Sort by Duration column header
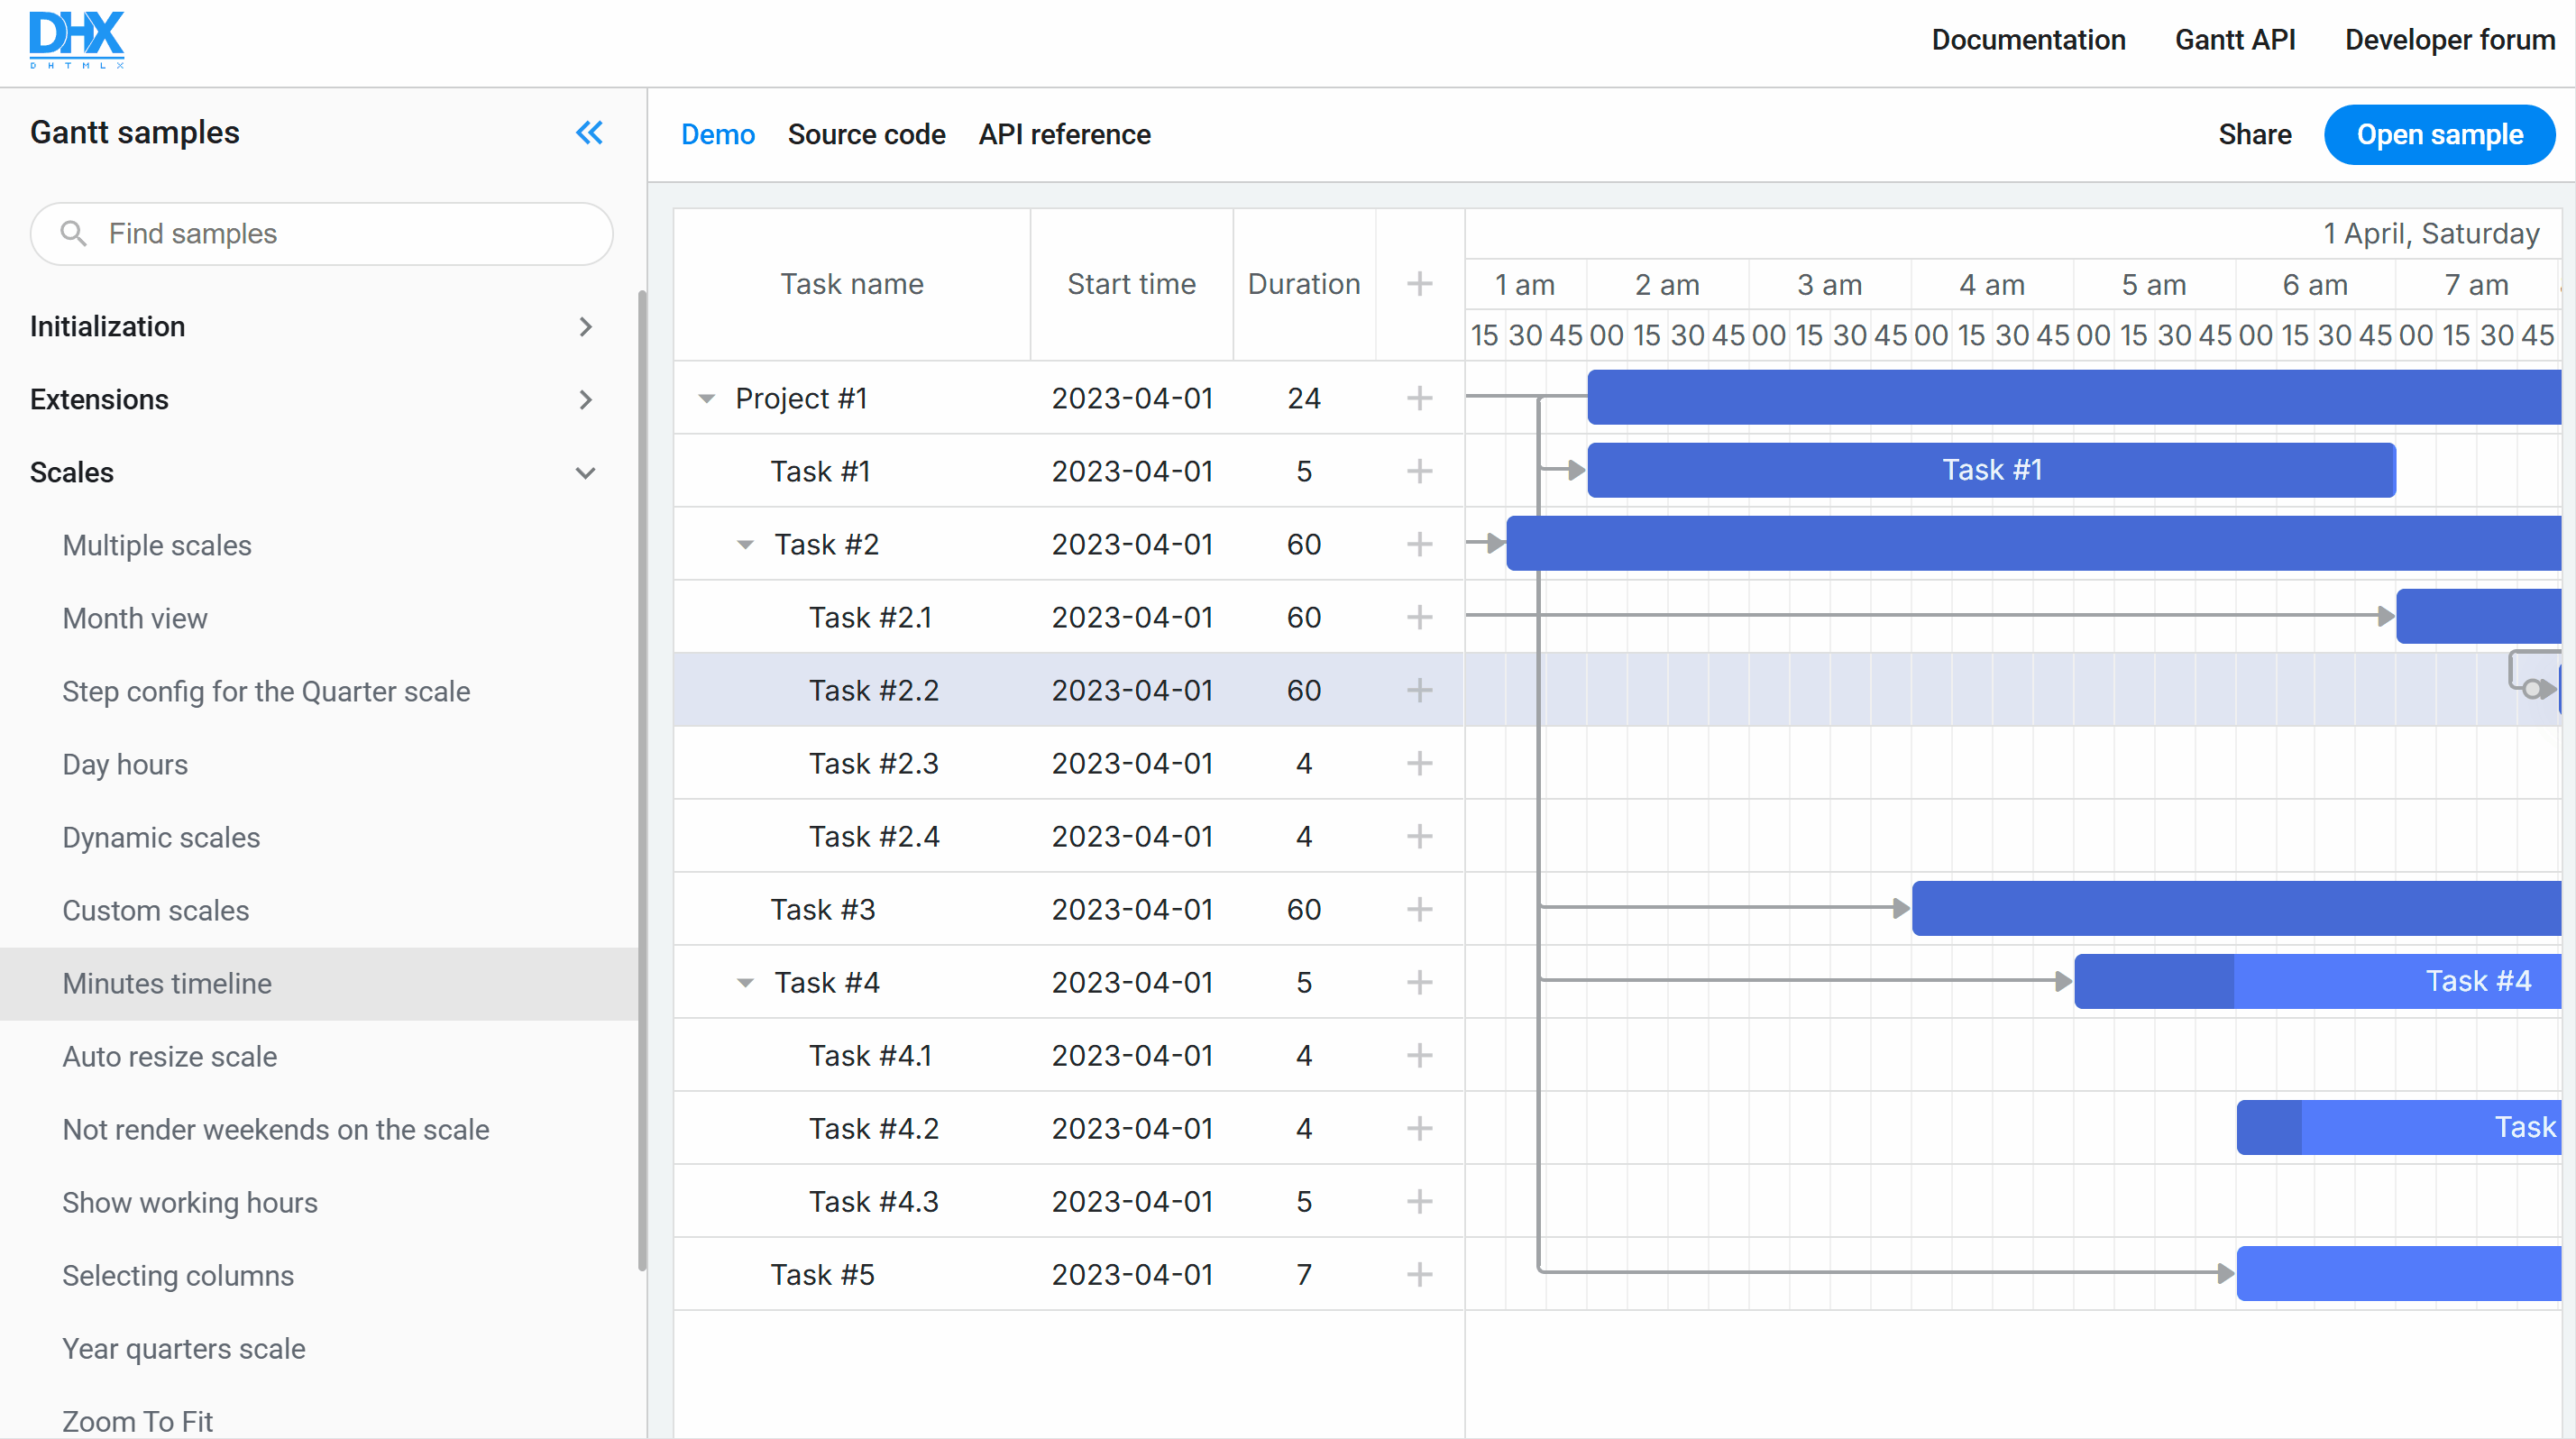2576x1439 pixels. coord(1304,284)
